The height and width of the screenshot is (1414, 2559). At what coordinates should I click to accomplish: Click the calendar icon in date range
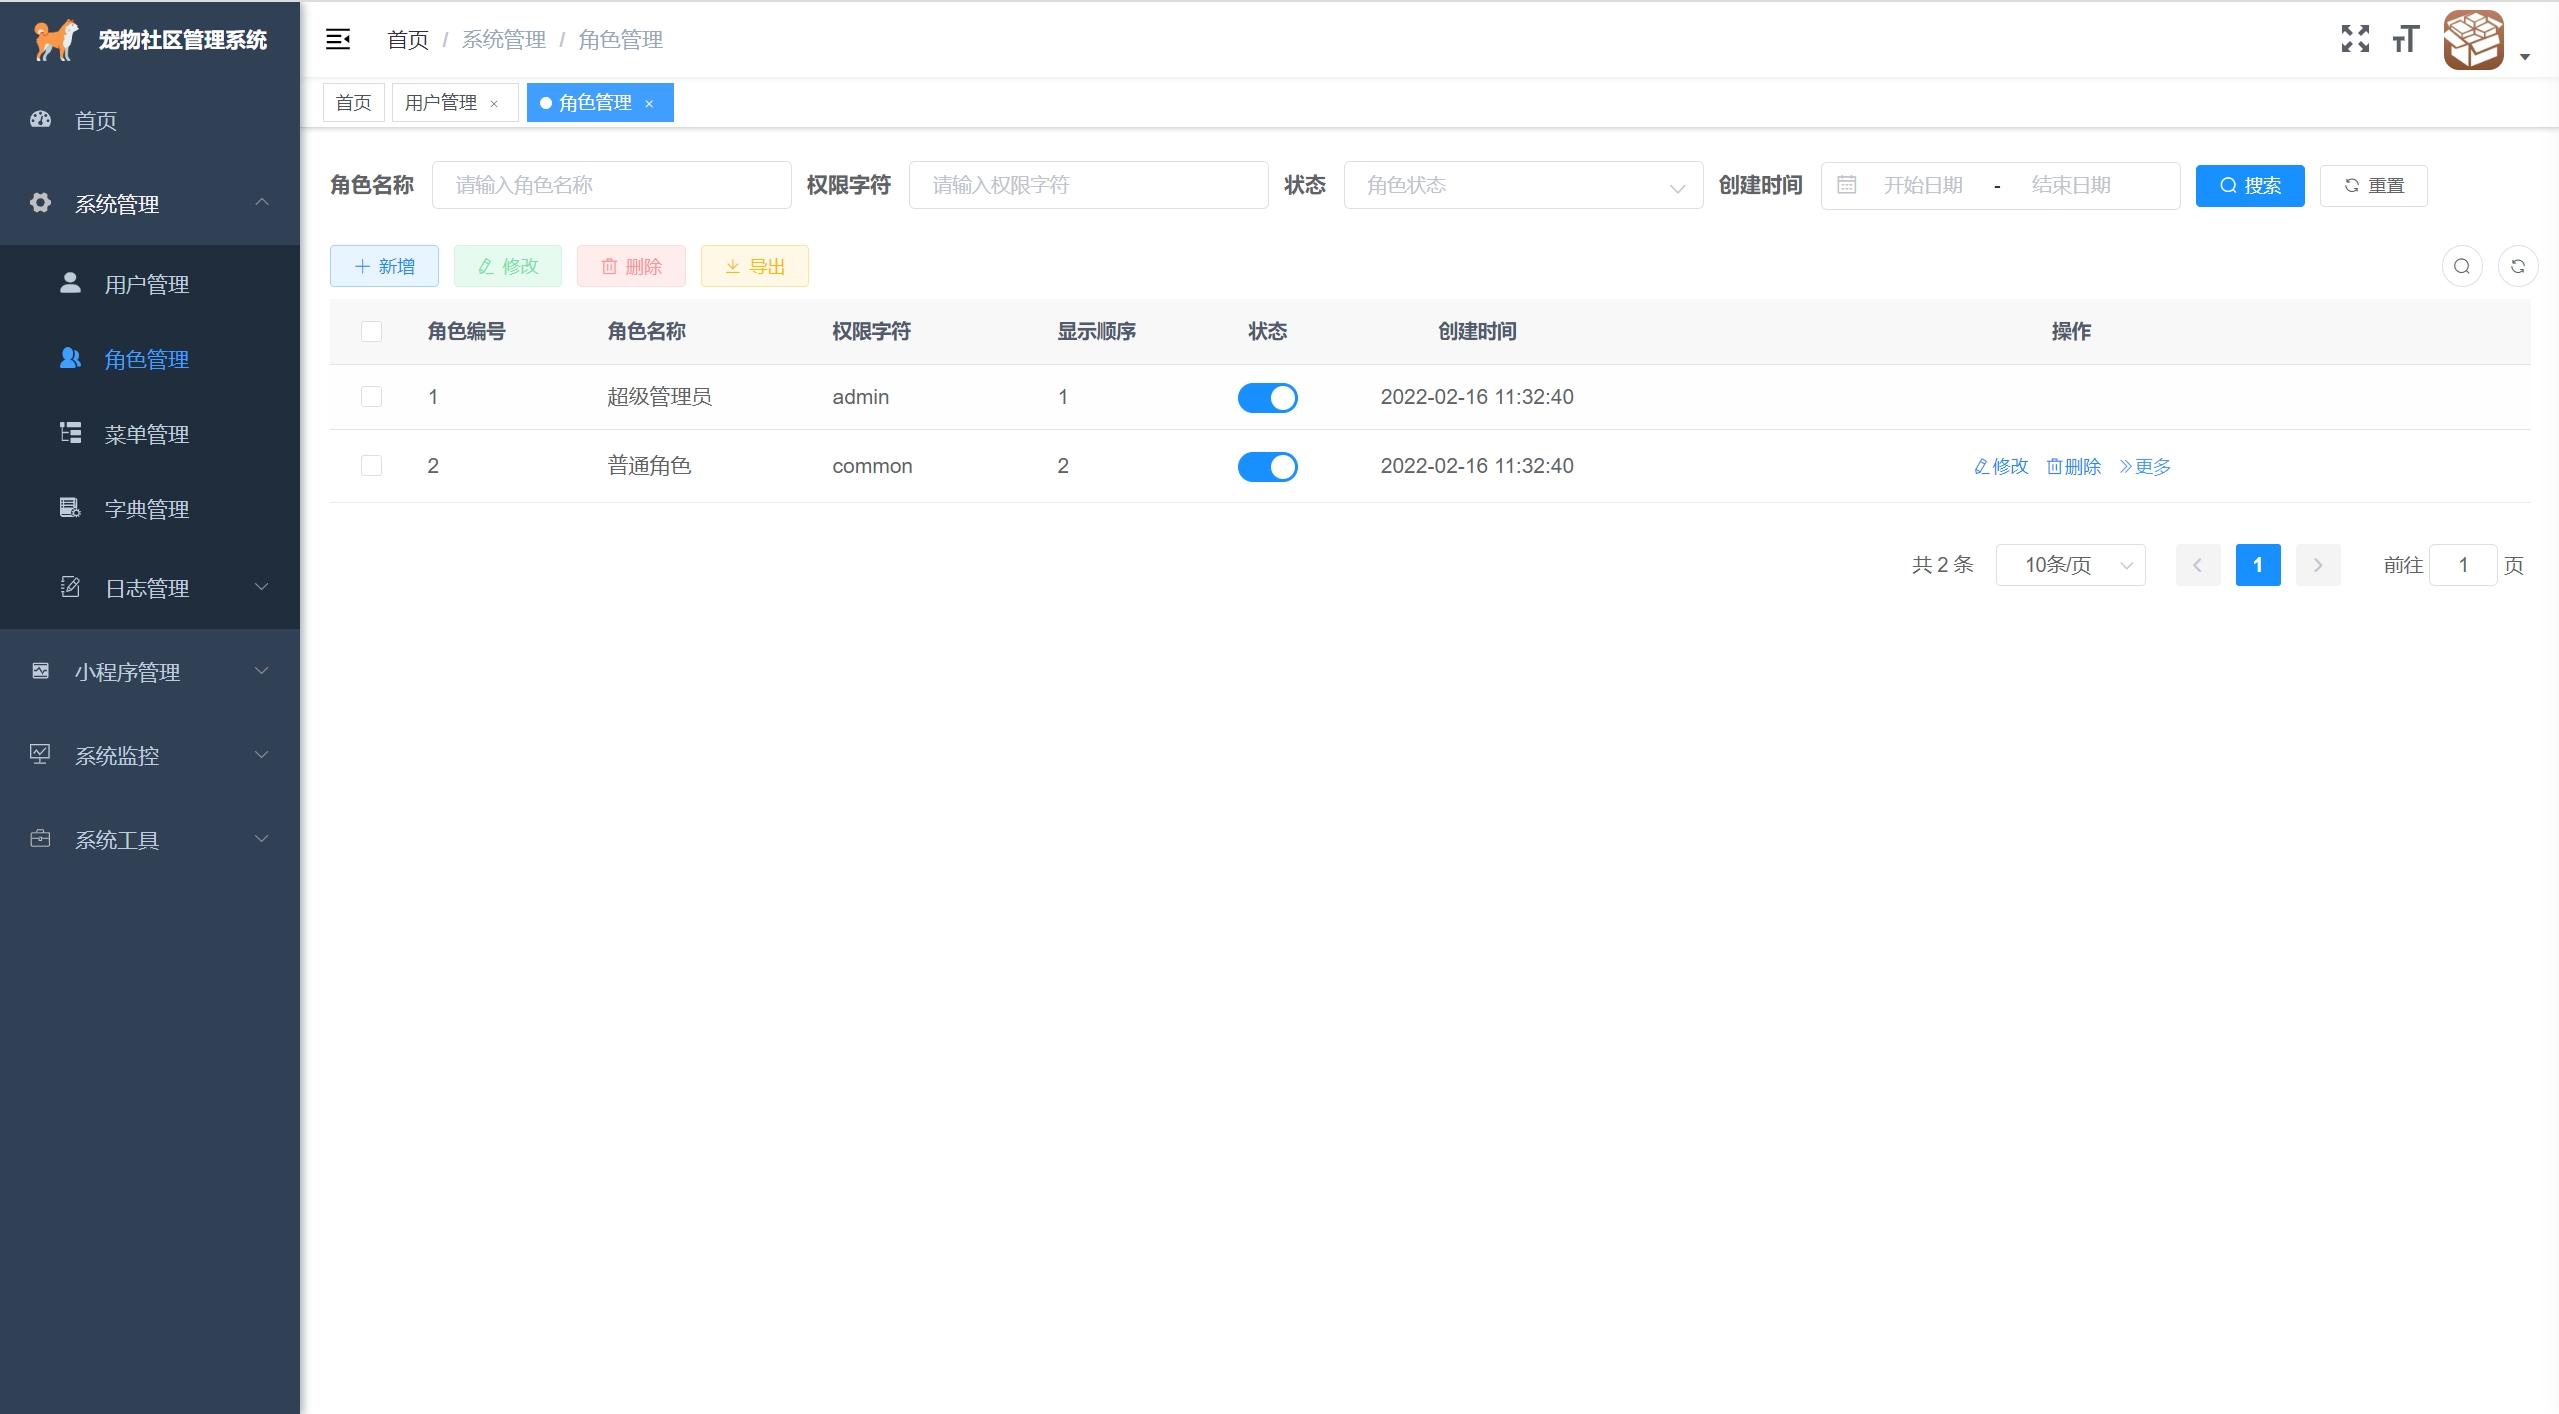coord(1847,185)
